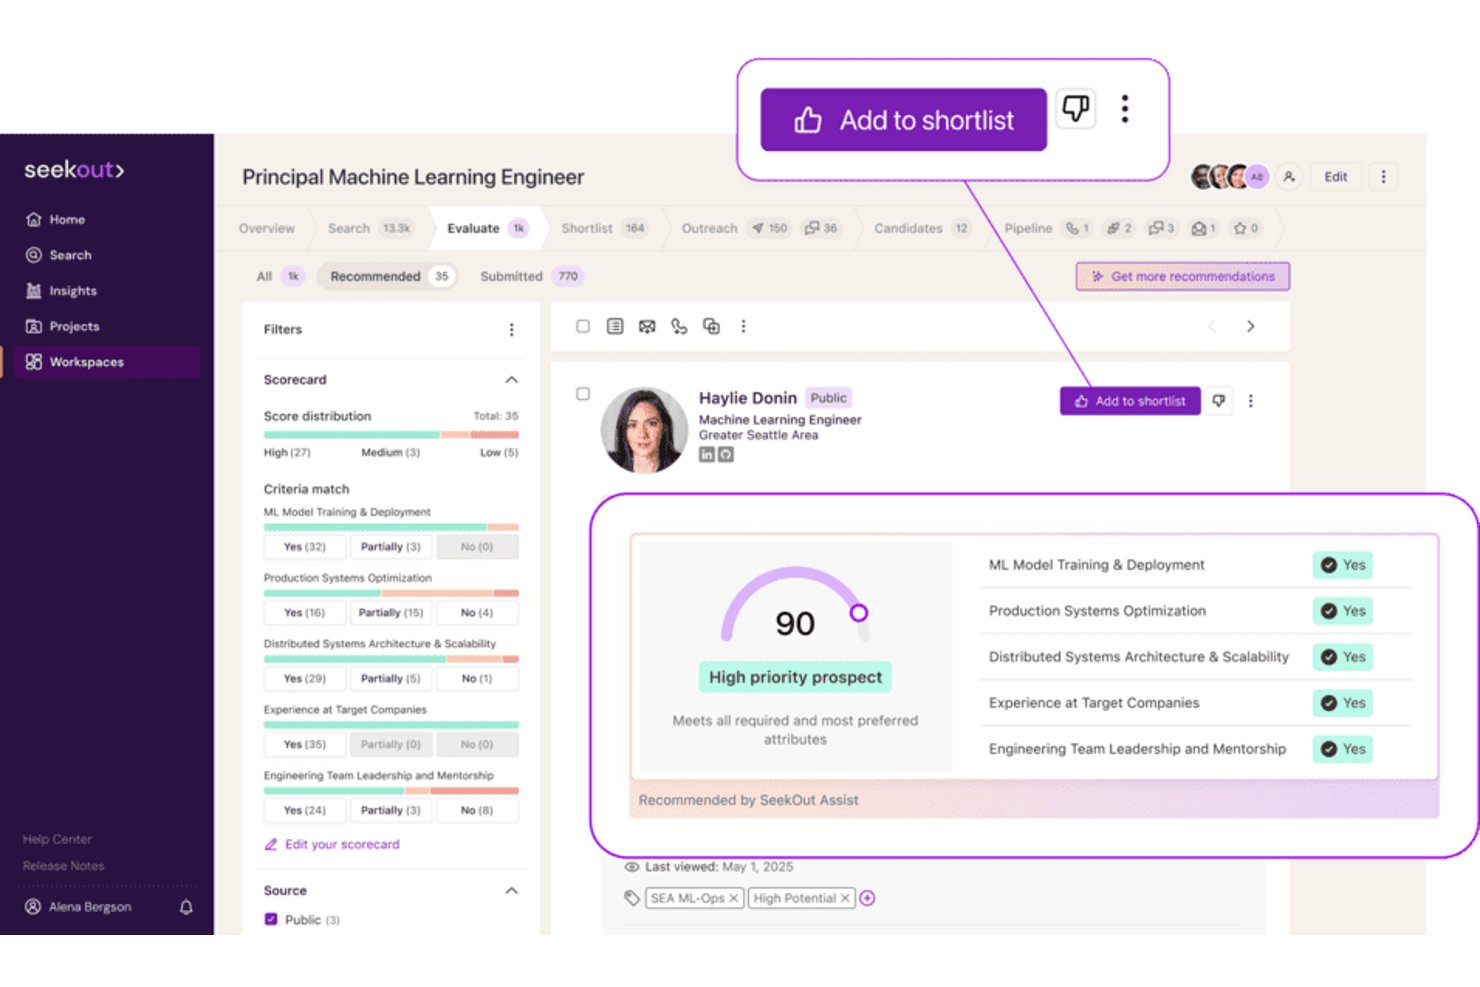The height and width of the screenshot is (987, 1480).
Task: Open Projects in the sidebar
Action: (x=62, y=326)
